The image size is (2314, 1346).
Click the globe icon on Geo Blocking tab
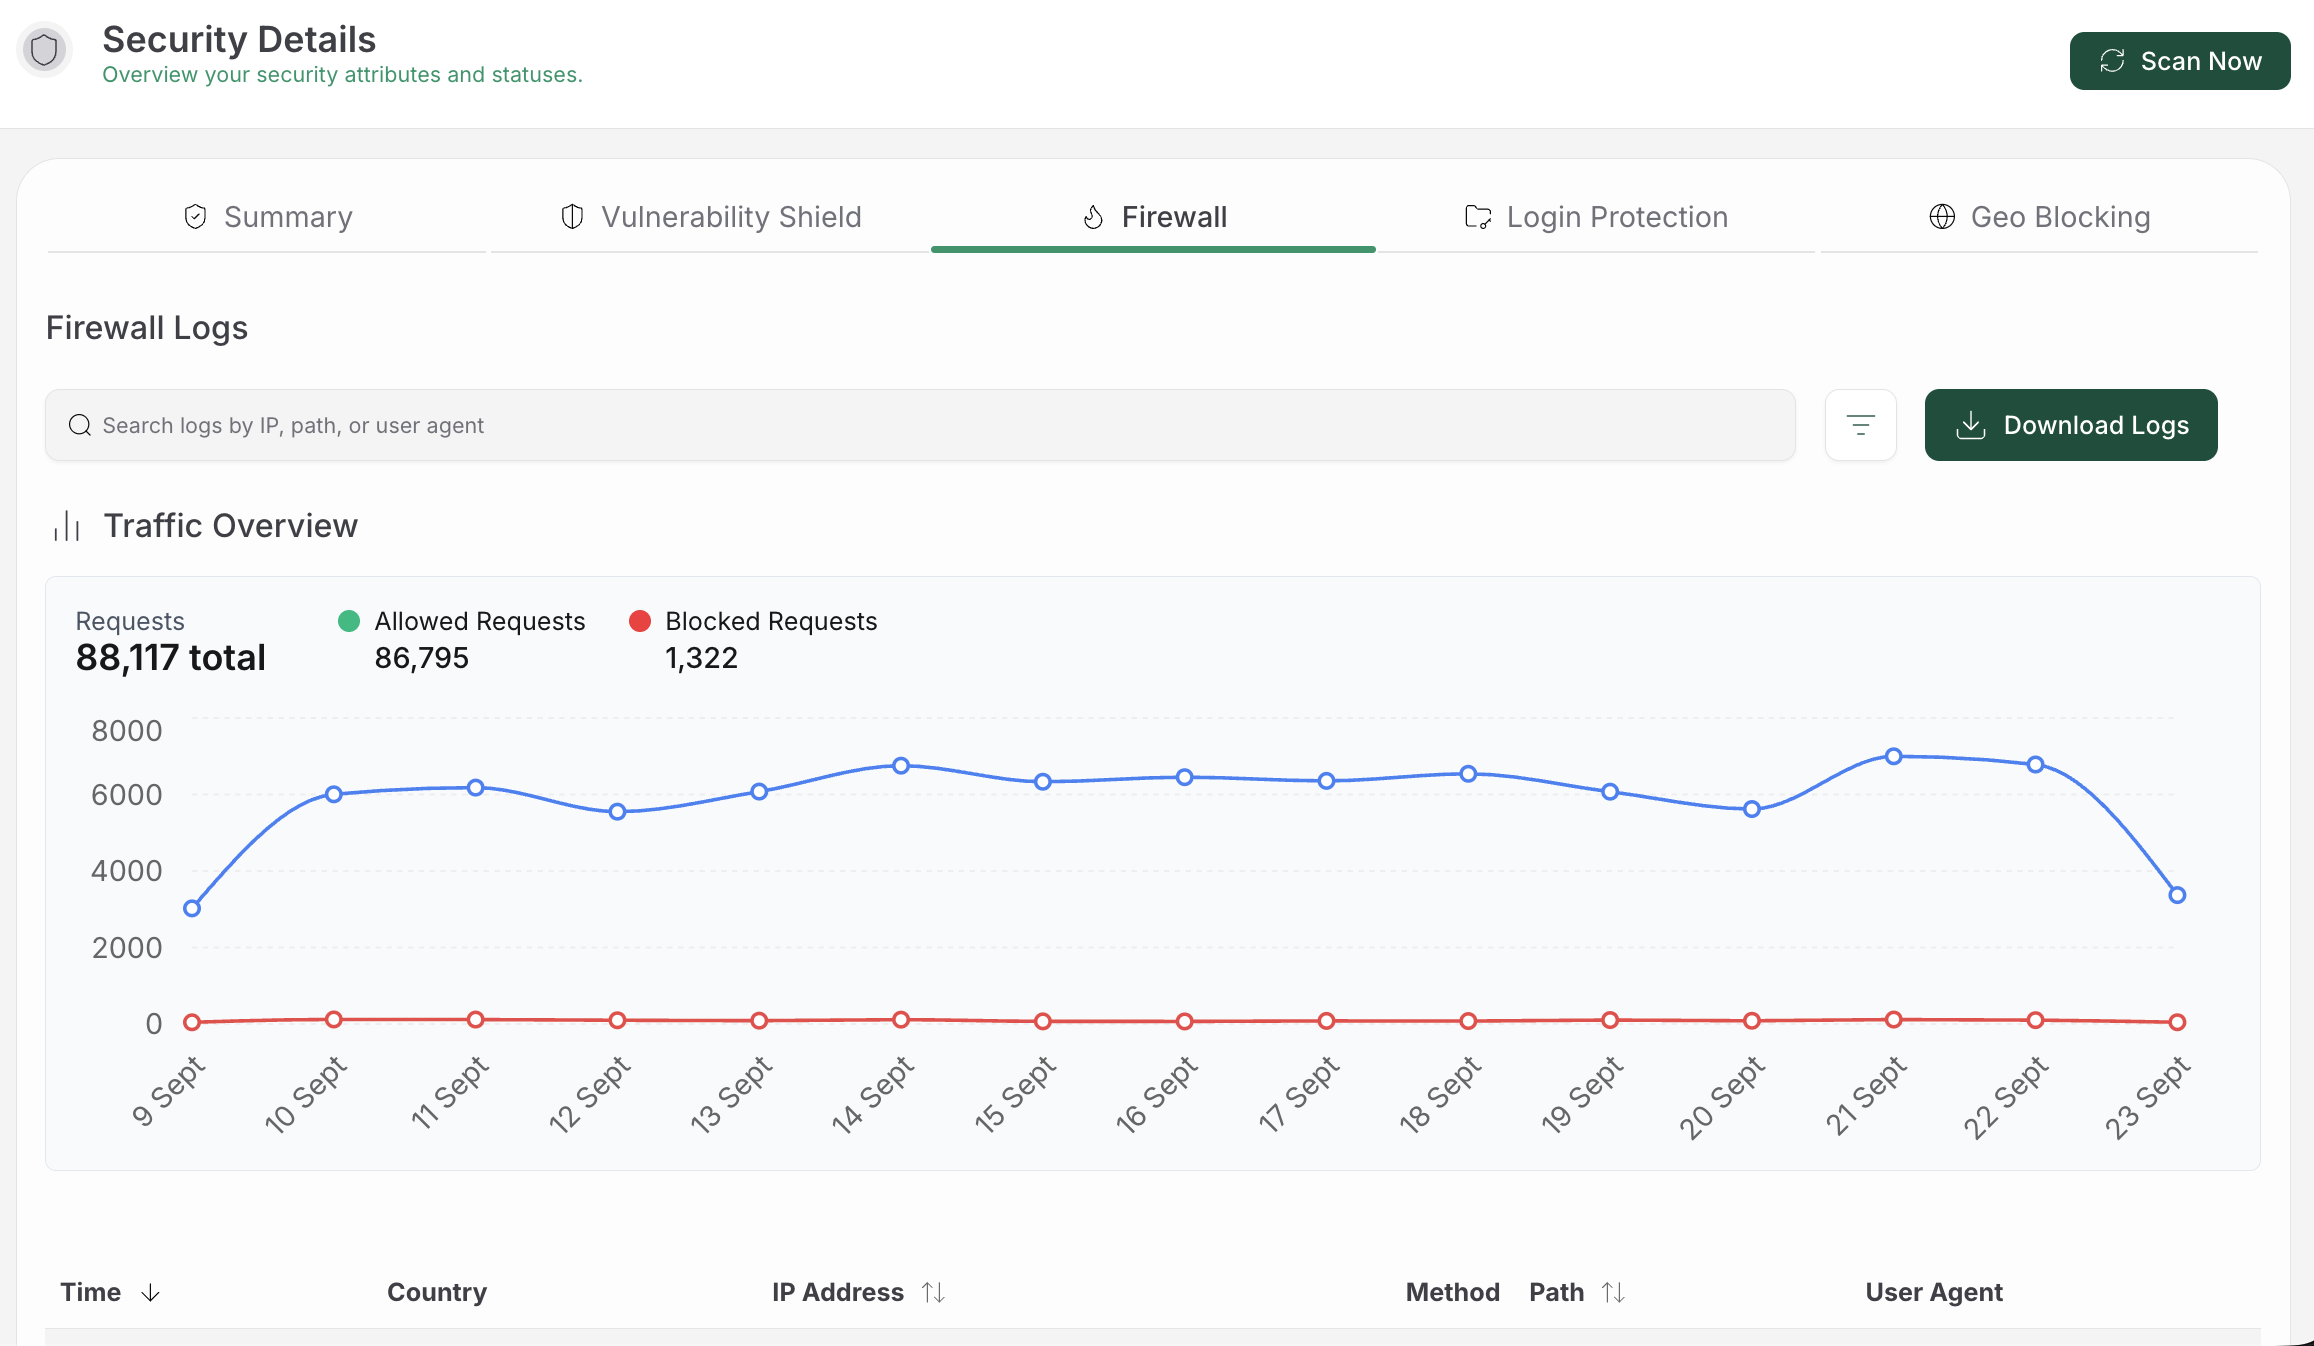point(1942,217)
